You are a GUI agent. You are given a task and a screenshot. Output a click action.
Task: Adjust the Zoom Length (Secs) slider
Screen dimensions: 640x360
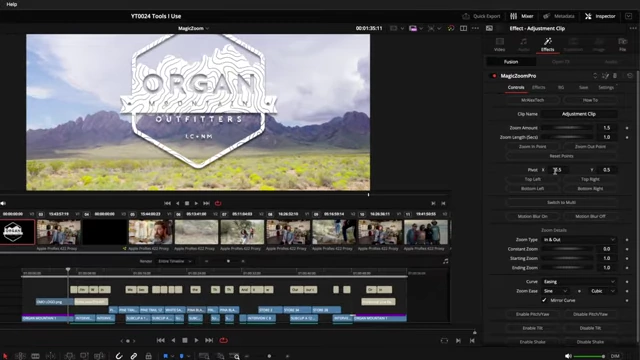[x=567, y=137]
